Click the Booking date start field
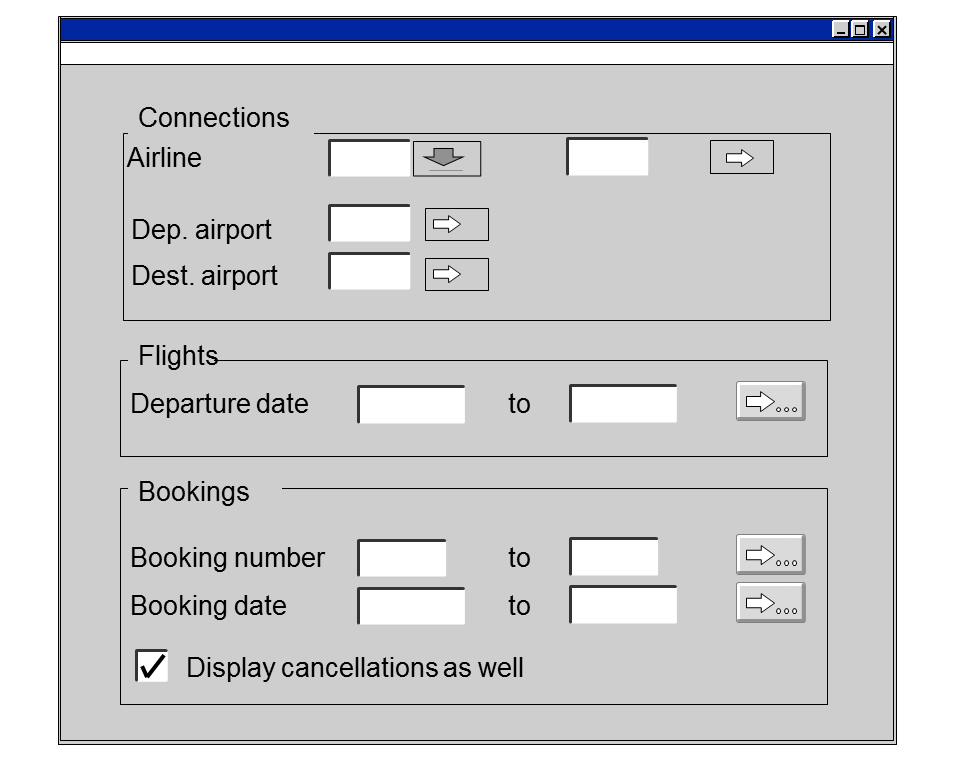 point(411,606)
